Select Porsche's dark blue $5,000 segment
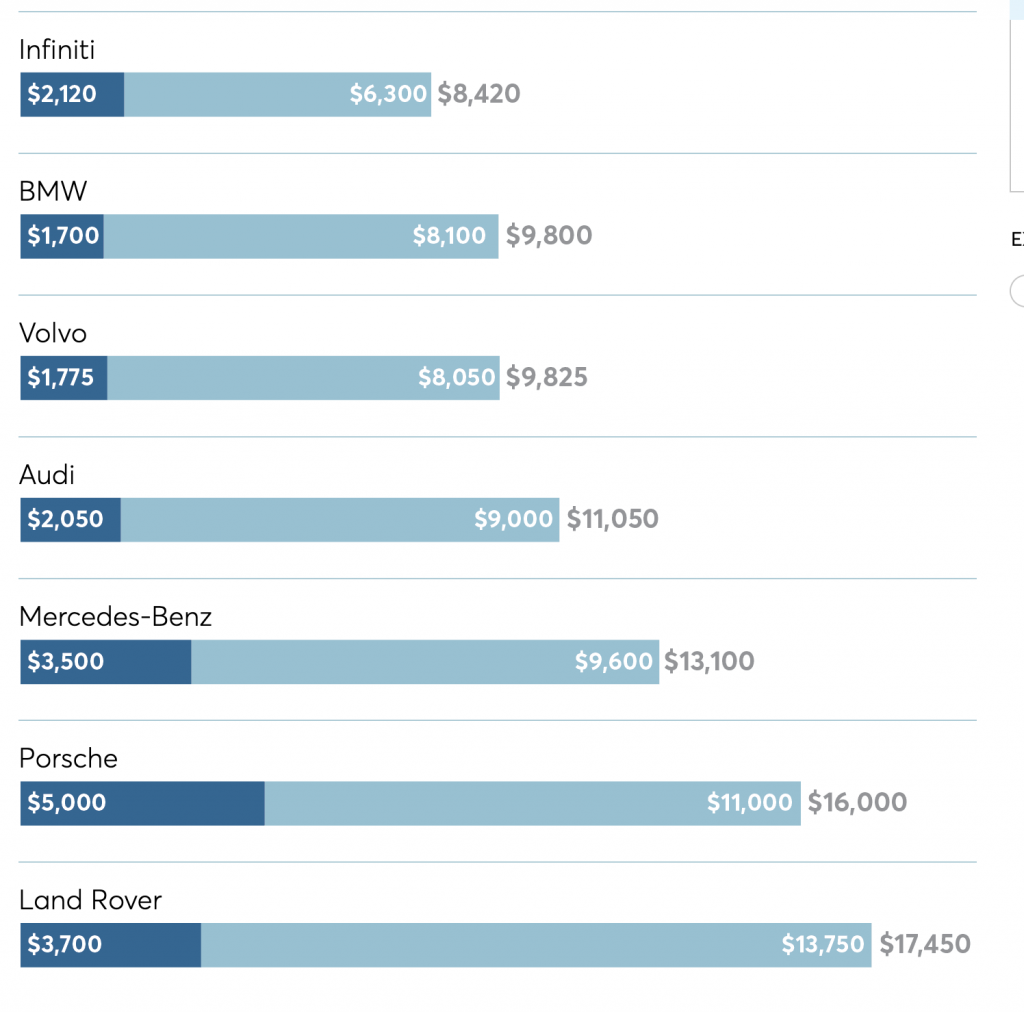Viewport: 1024px width, 1012px height. (x=142, y=803)
